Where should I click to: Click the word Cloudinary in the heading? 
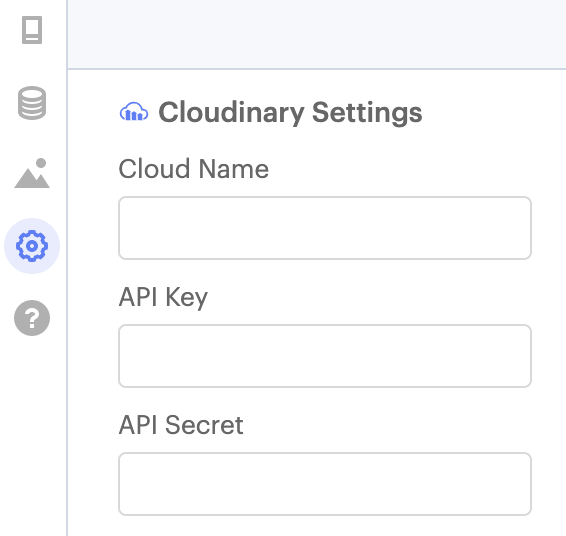coord(231,112)
